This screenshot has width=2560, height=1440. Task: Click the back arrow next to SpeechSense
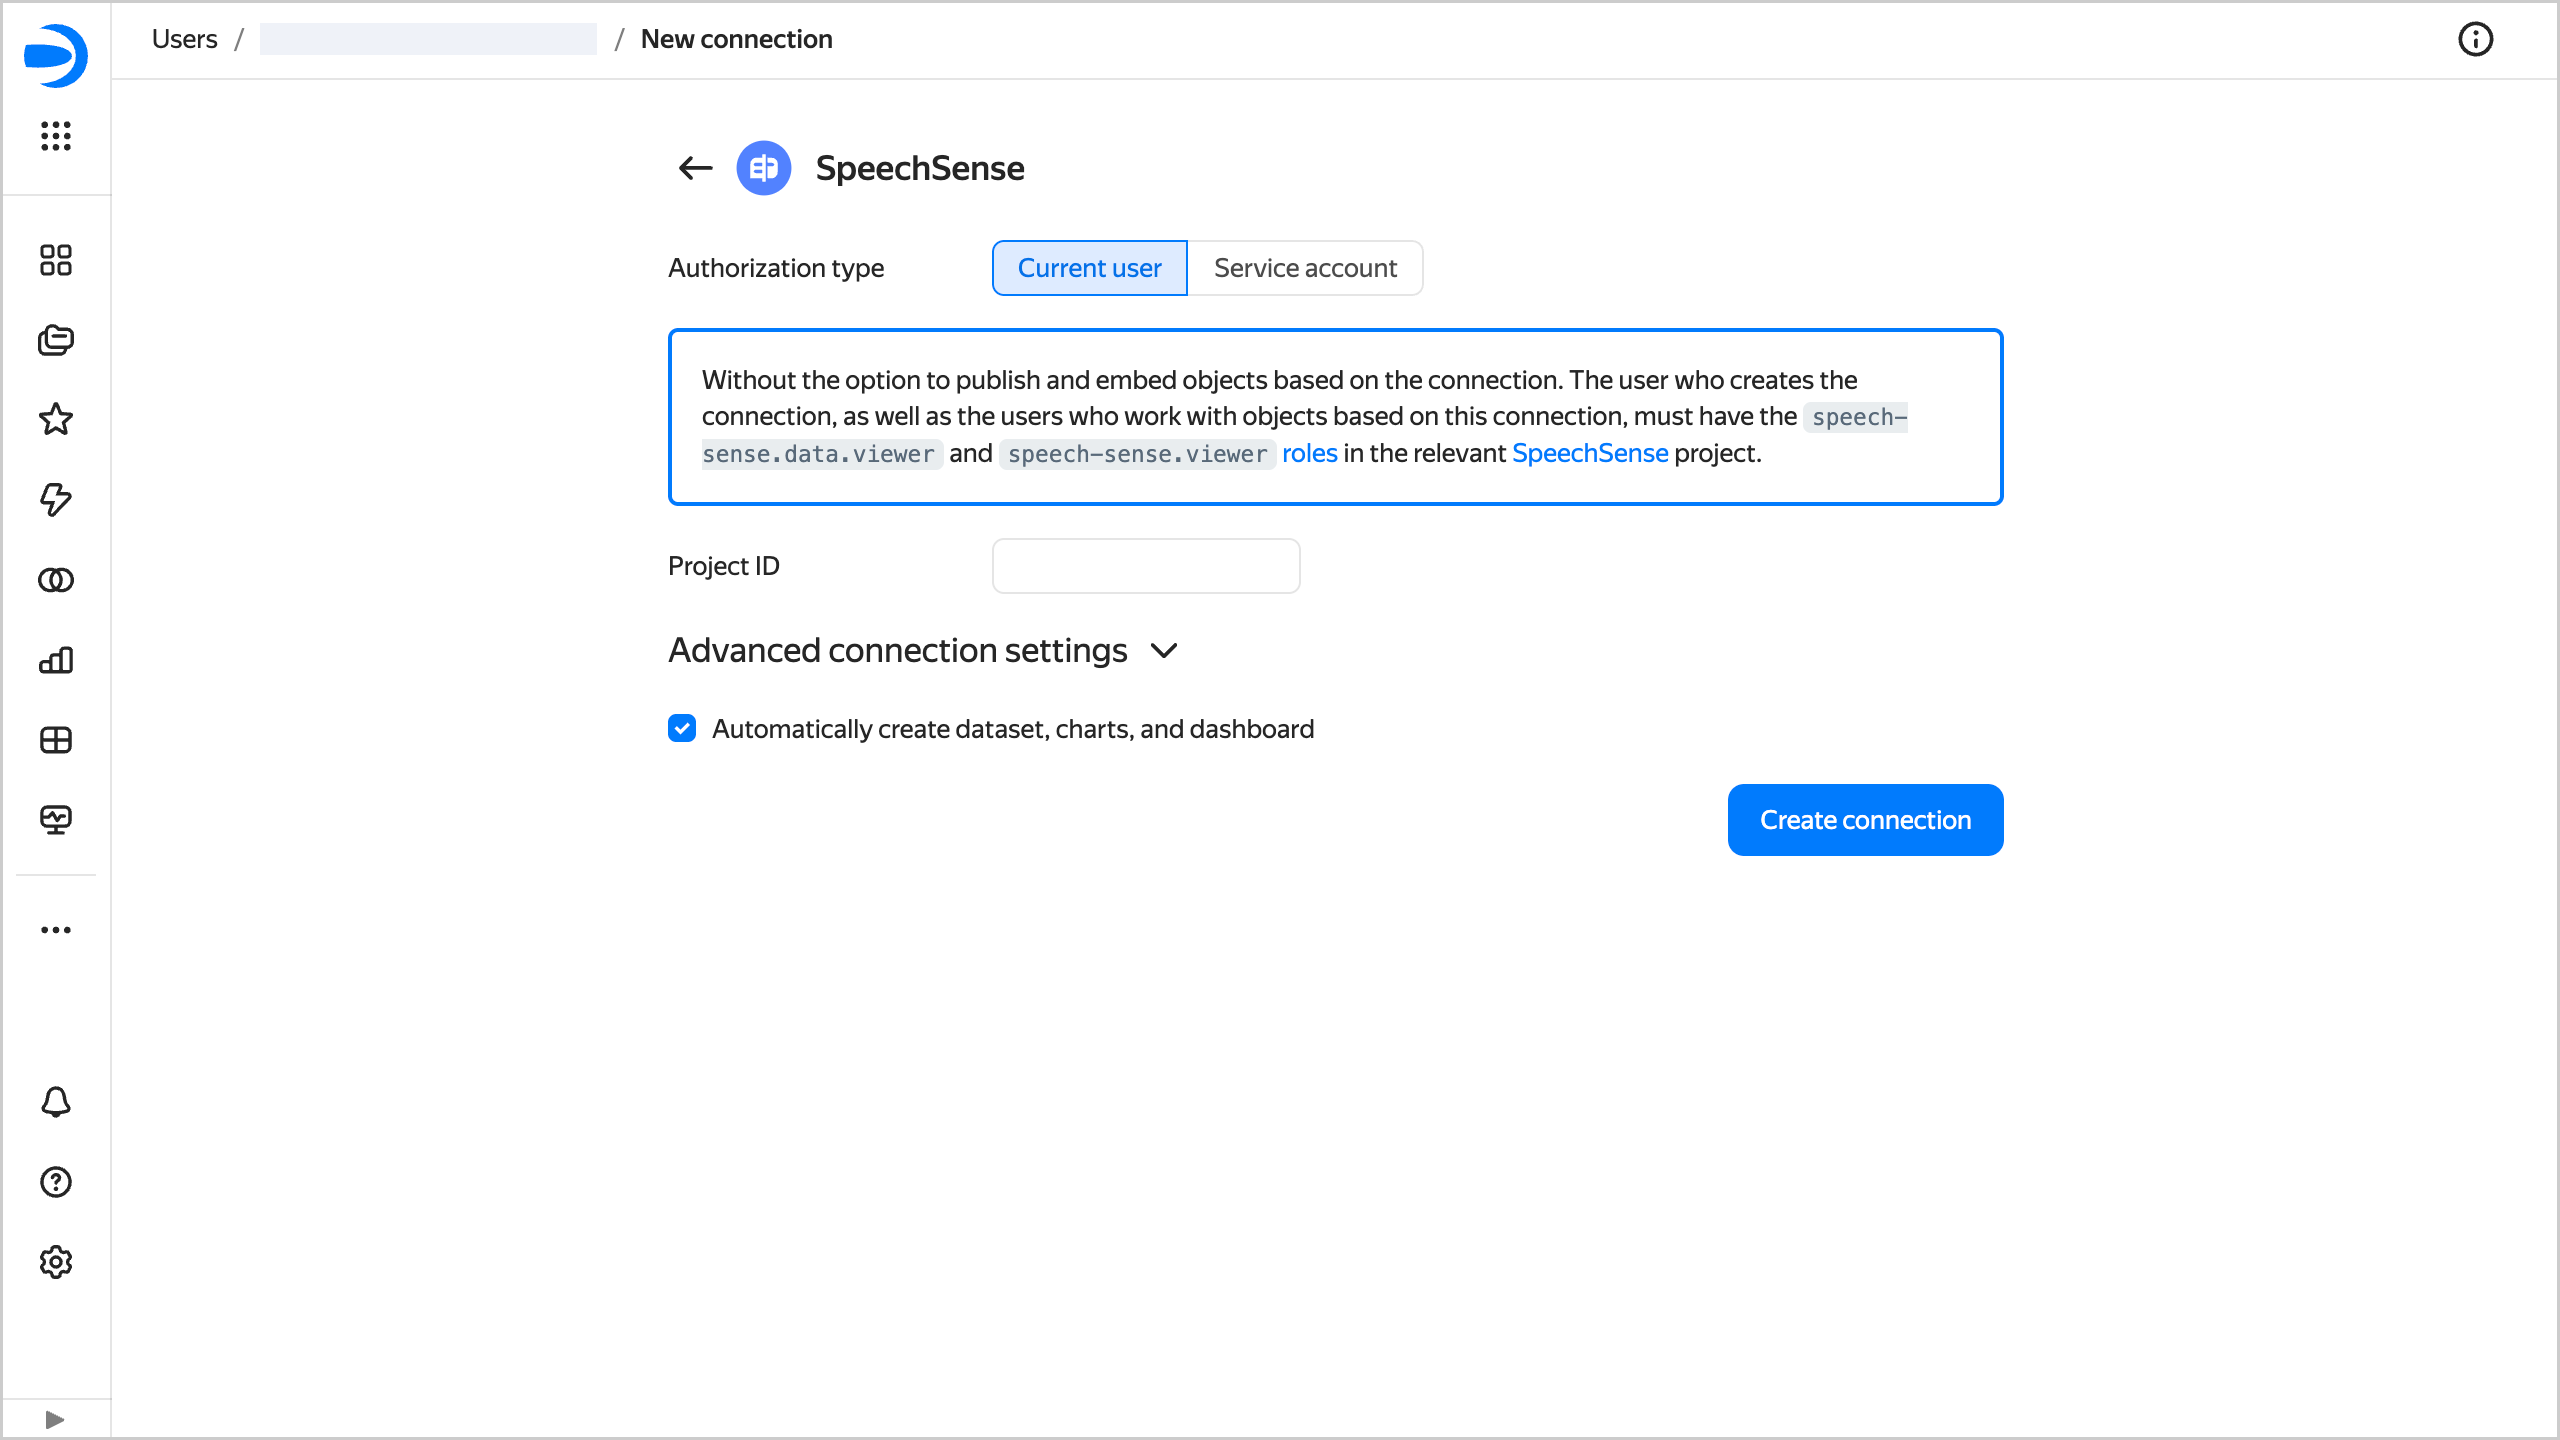tap(695, 168)
